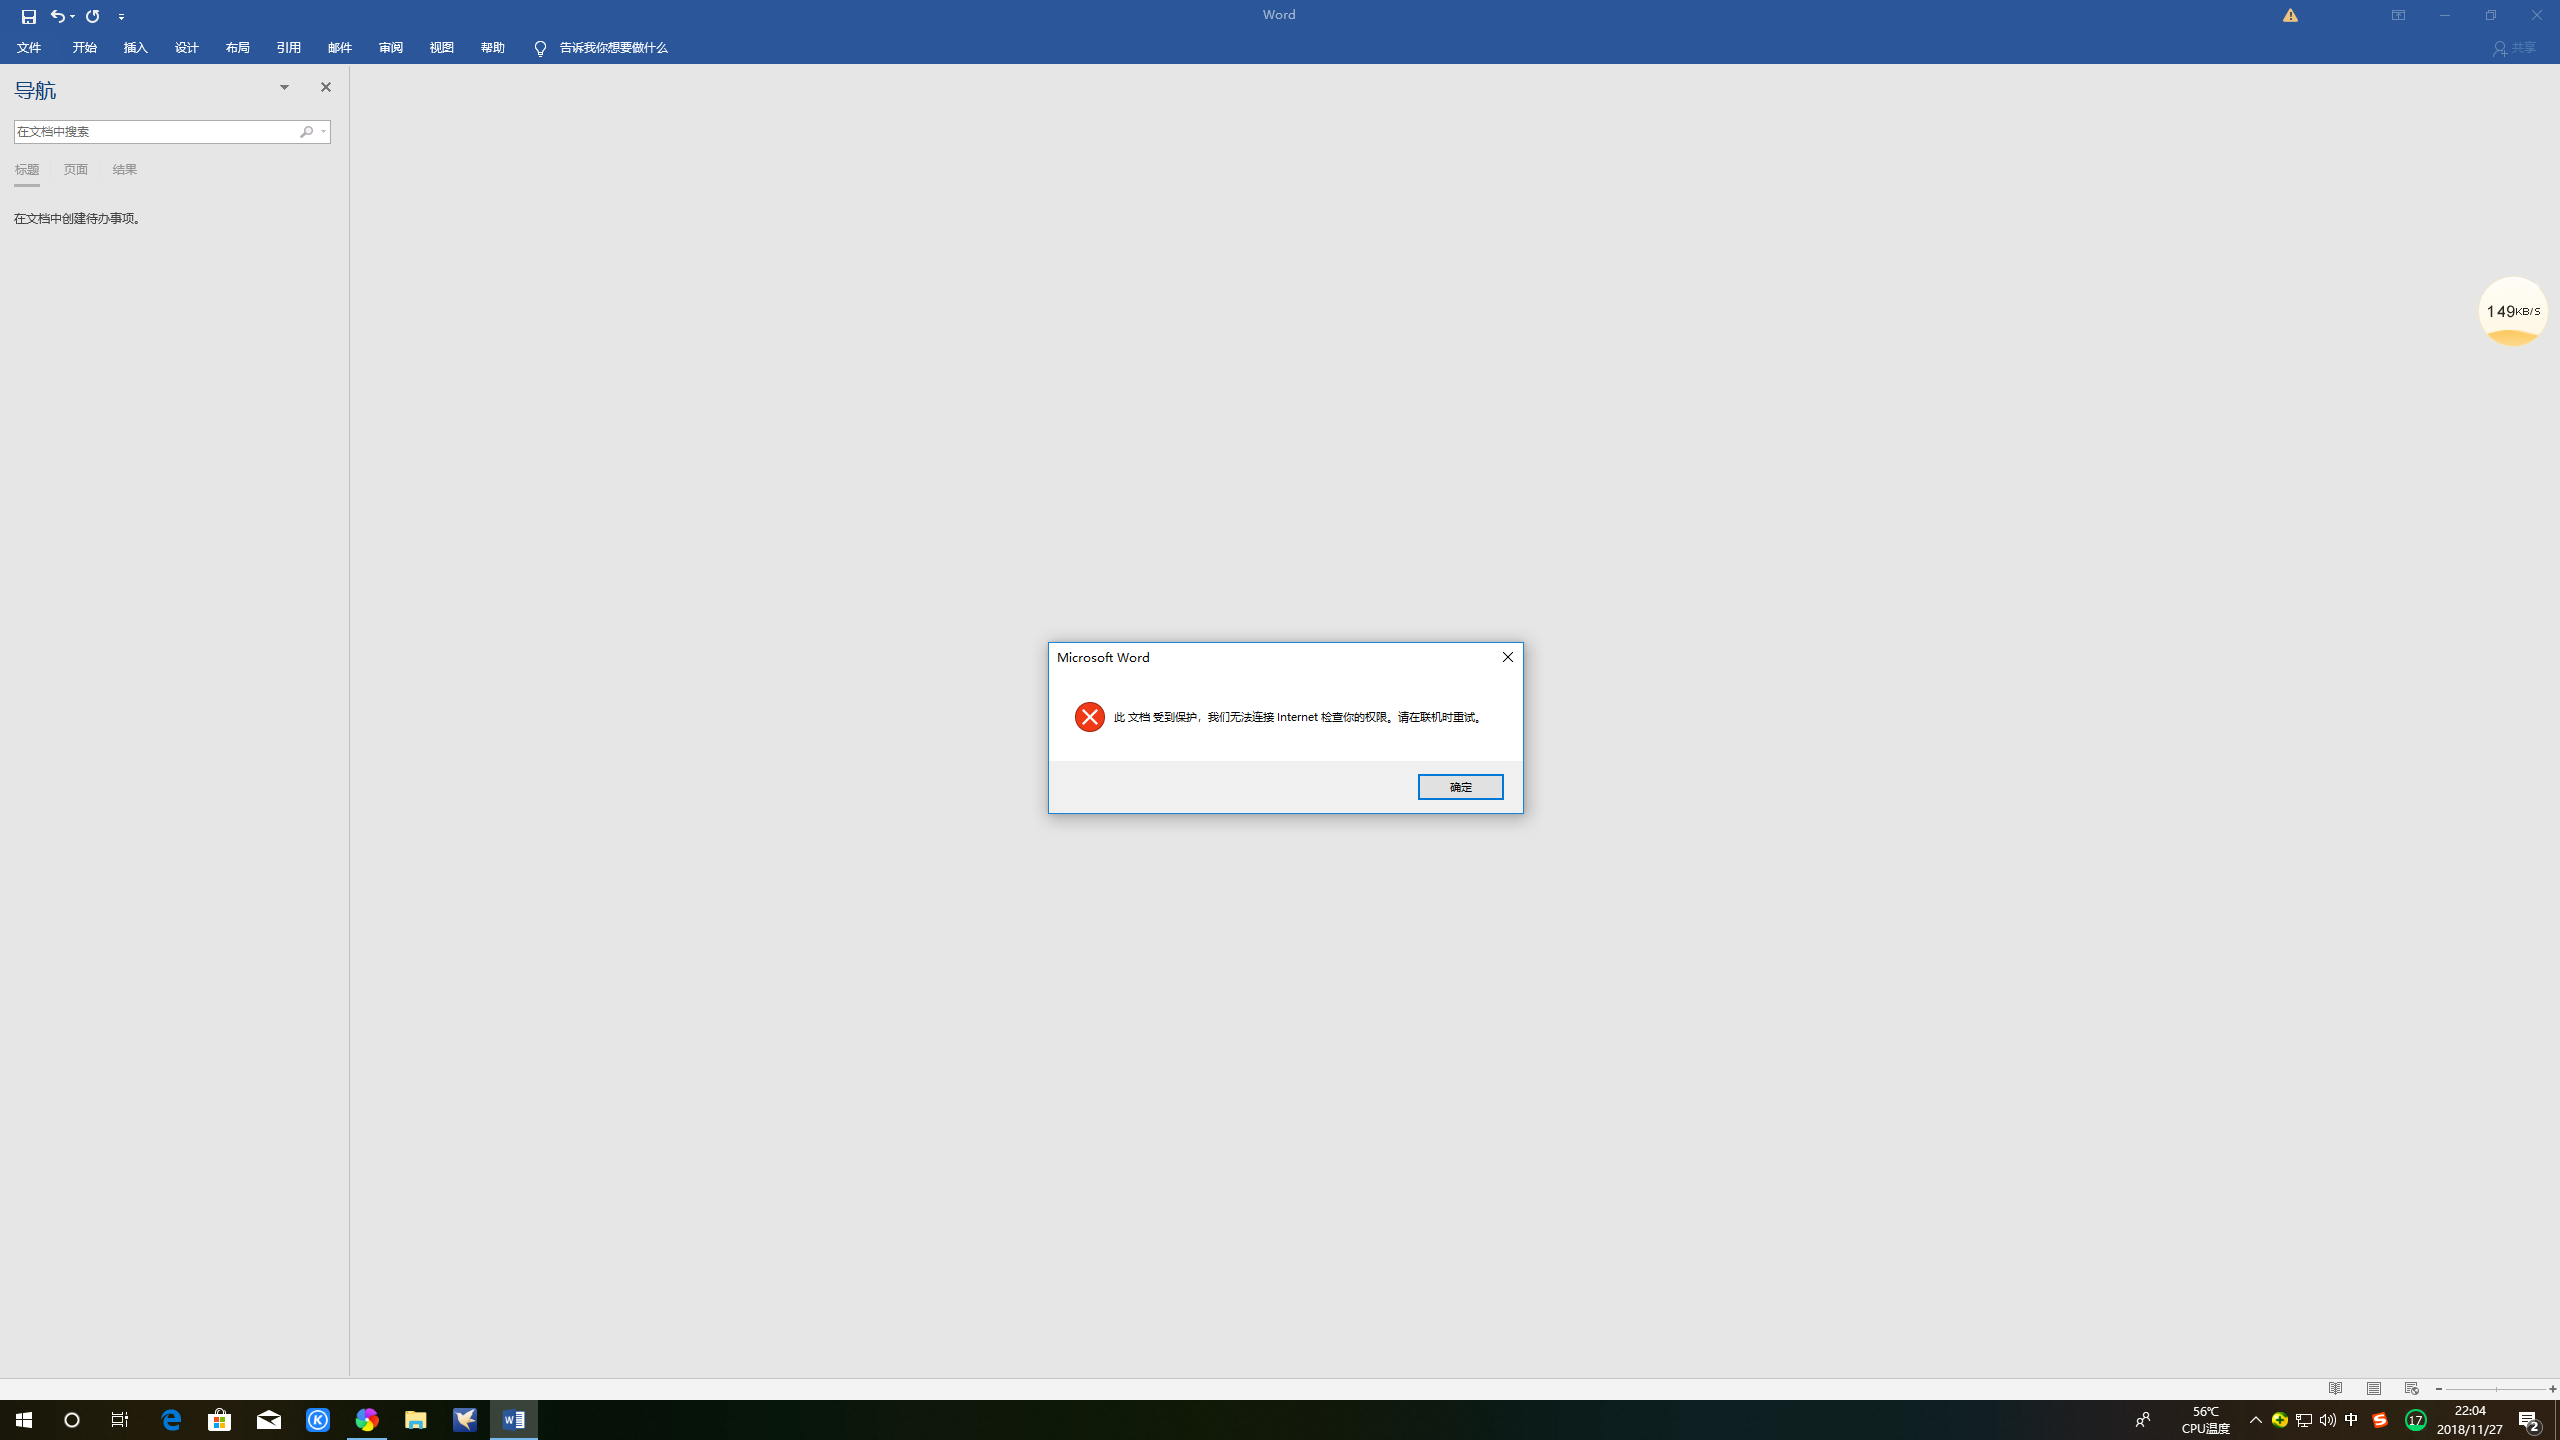The height and width of the screenshot is (1440, 2560).
Task: Switch to the 帮助 (Help) ribbon tab
Action: click(492, 48)
